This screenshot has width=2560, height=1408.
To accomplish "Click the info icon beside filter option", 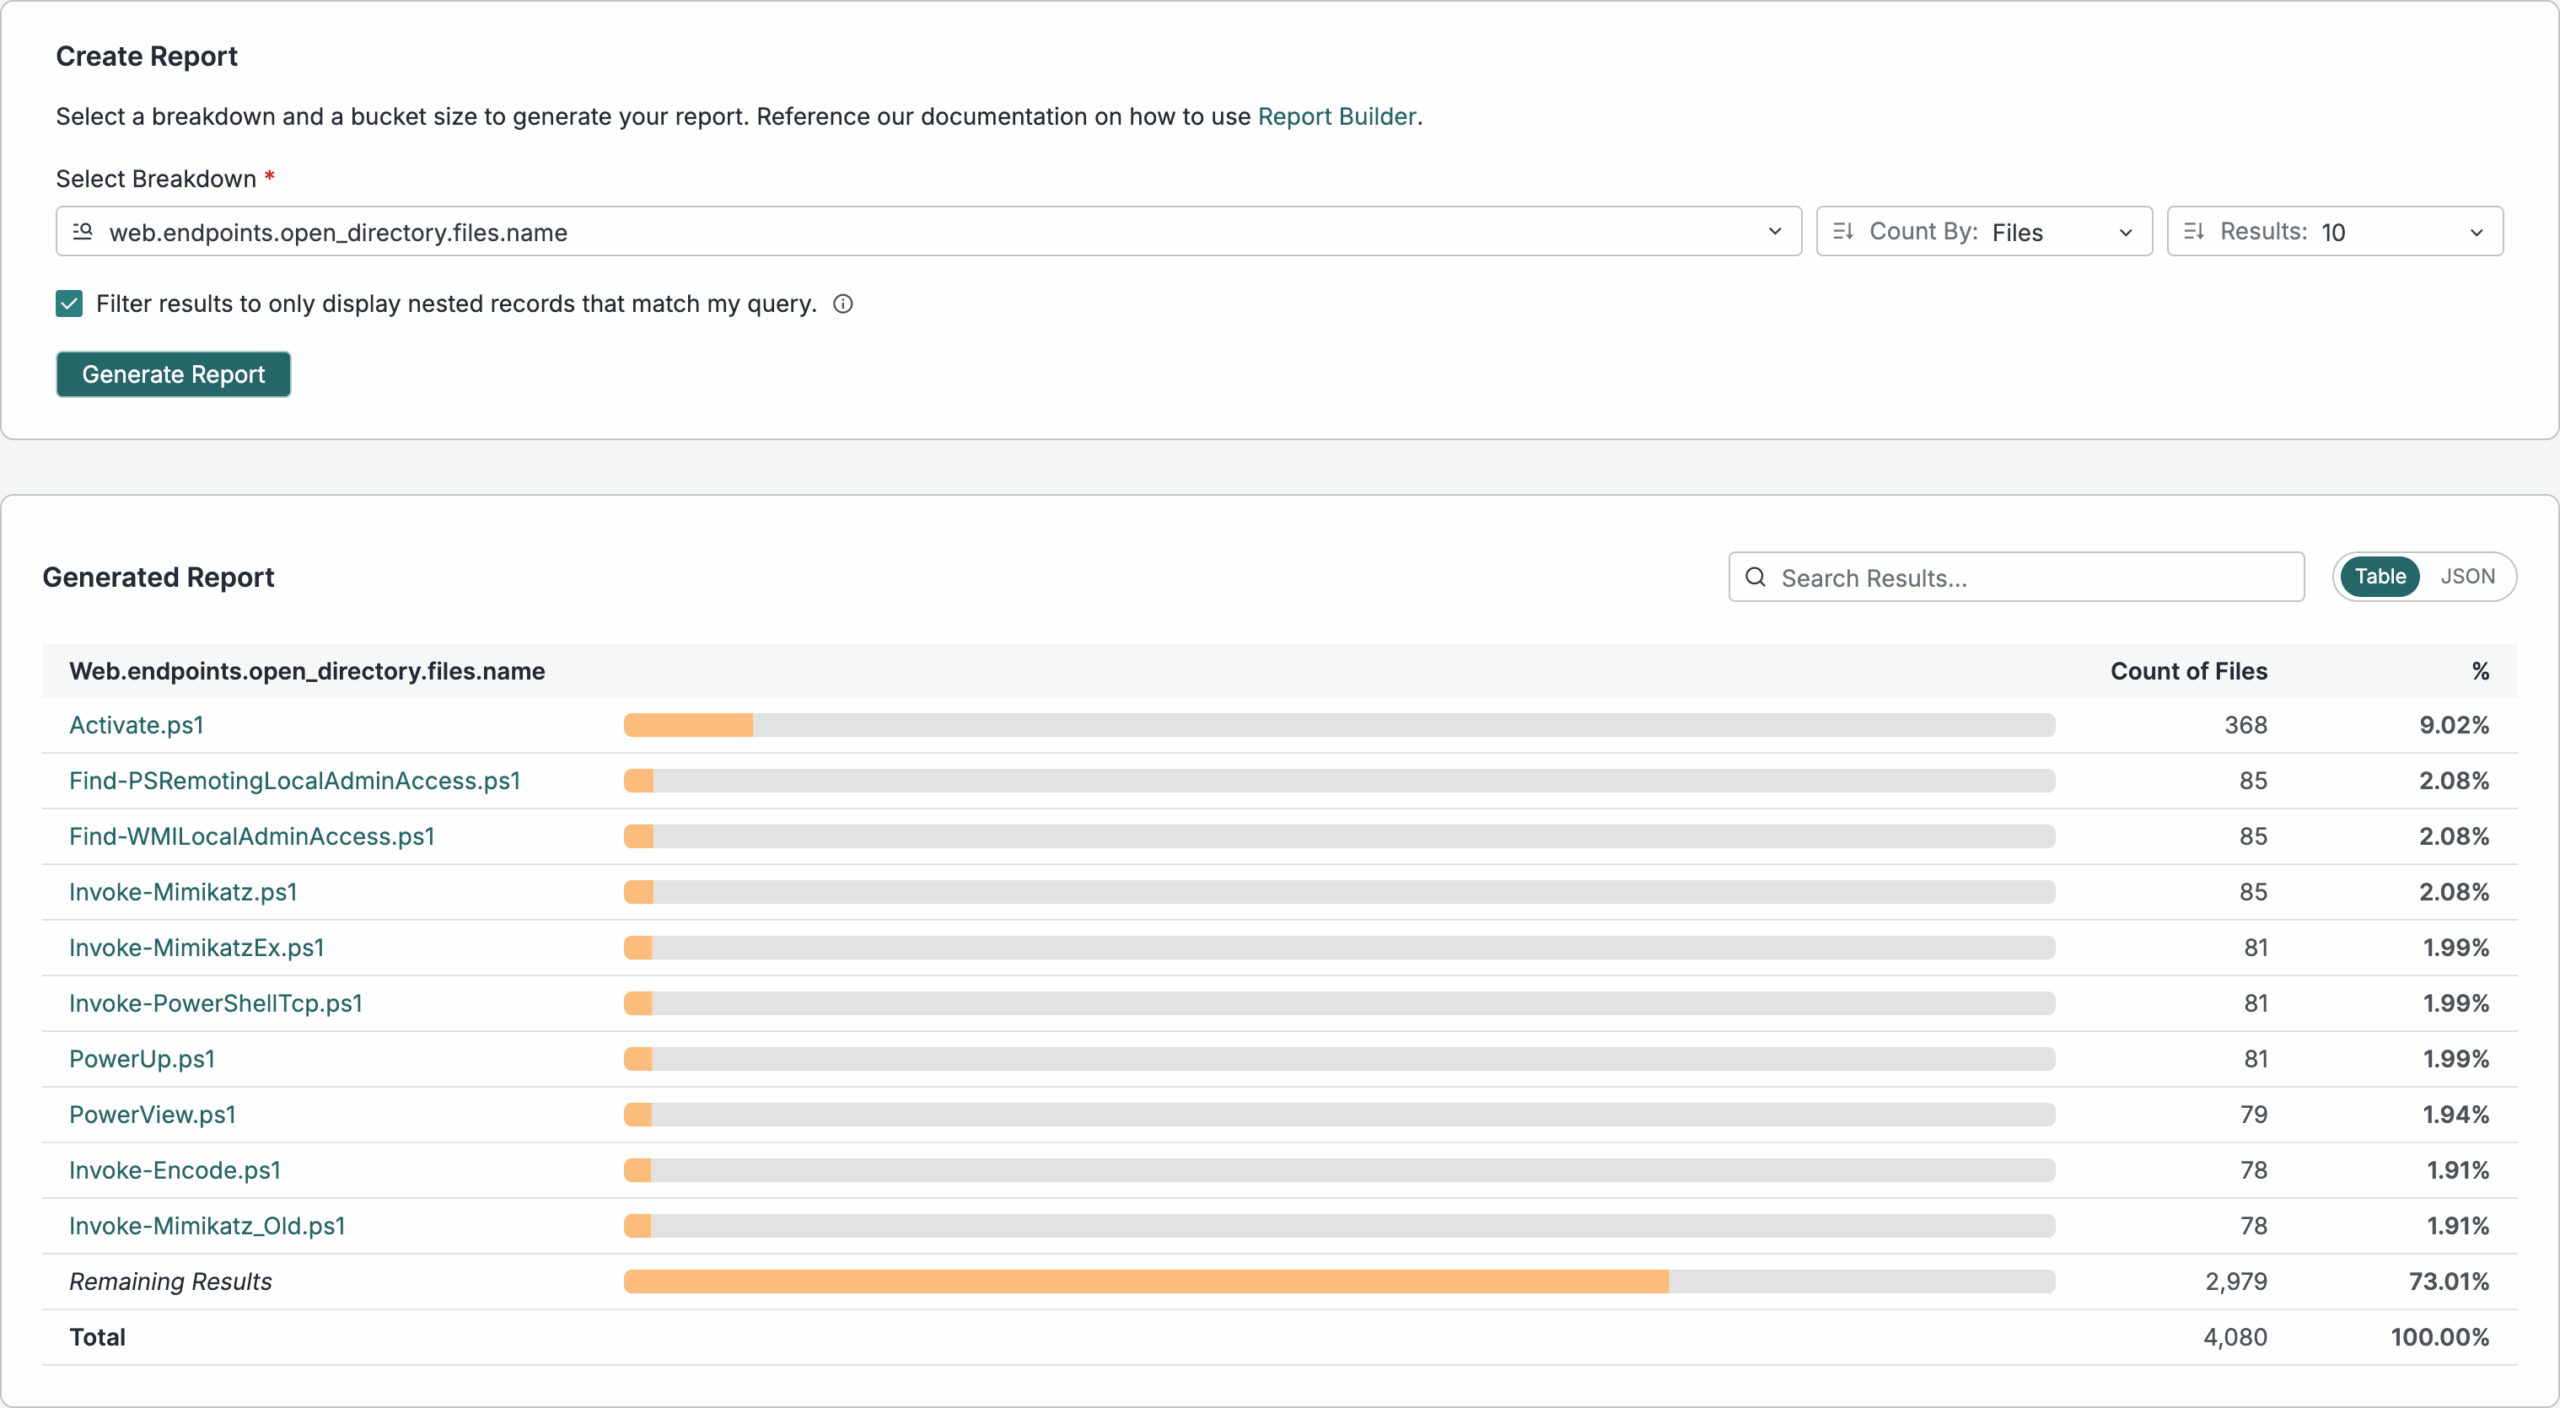I will [x=843, y=304].
